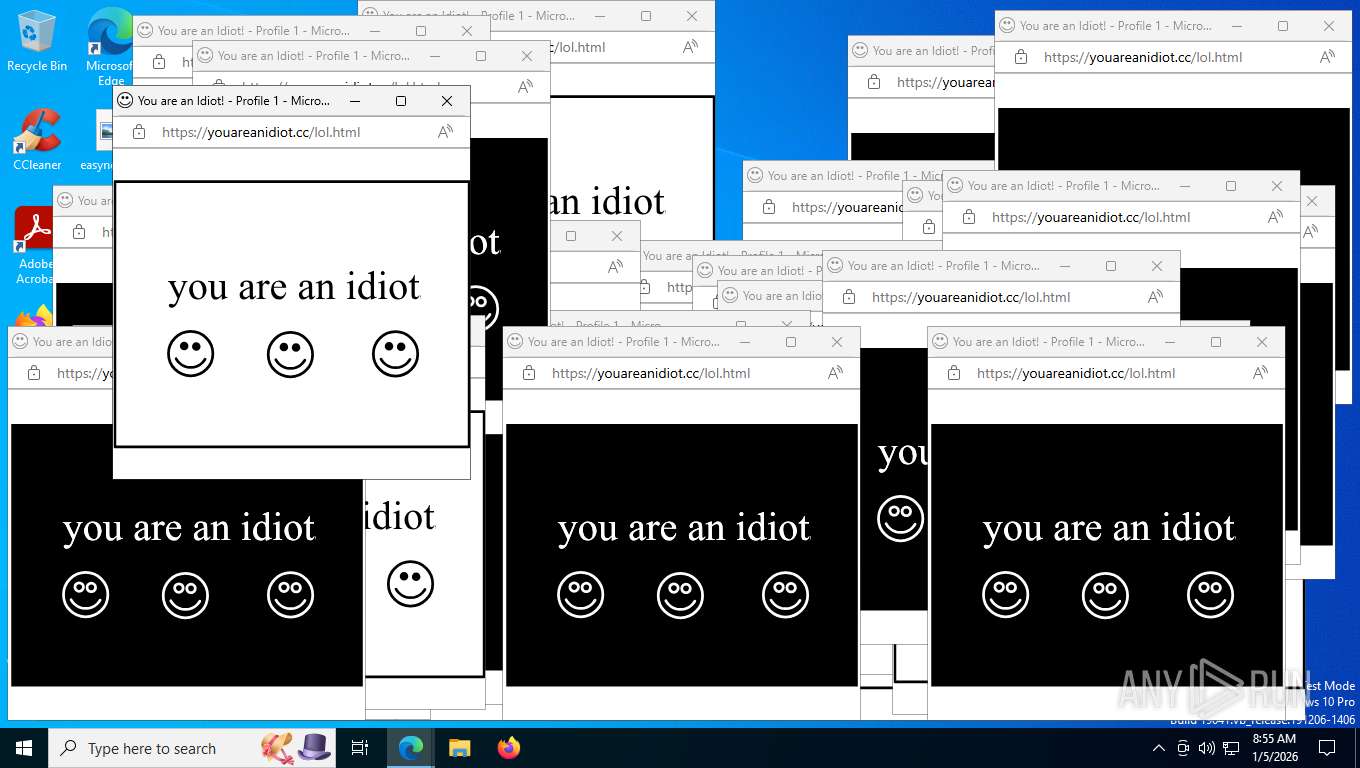1360x768 pixels.
Task: Click 'you are an idiot' text on the white page
Action: [294, 287]
